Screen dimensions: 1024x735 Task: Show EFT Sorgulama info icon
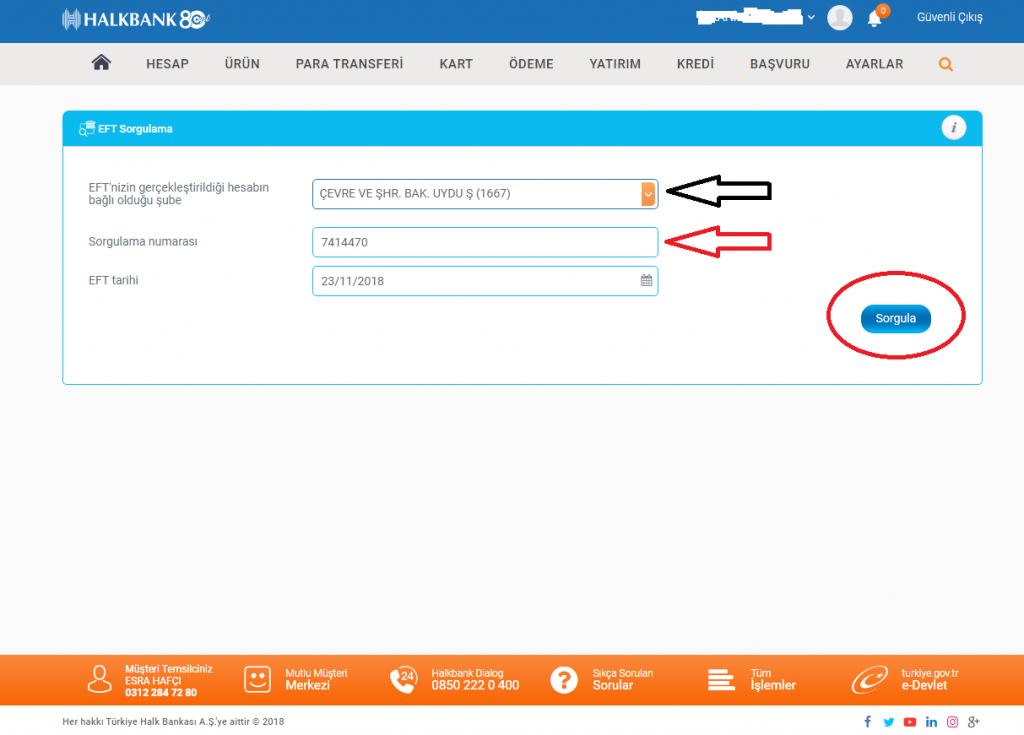pyautogui.click(x=953, y=127)
